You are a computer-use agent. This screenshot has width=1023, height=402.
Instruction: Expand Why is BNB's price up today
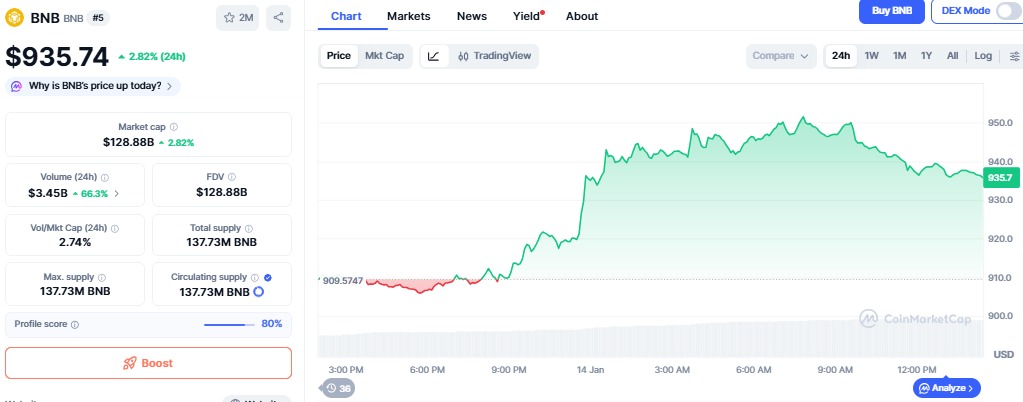[94, 86]
